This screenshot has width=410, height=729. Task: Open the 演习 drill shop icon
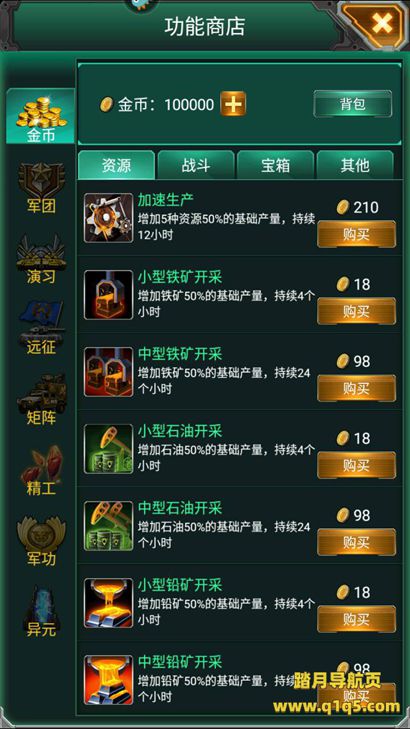tap(41, 258)
